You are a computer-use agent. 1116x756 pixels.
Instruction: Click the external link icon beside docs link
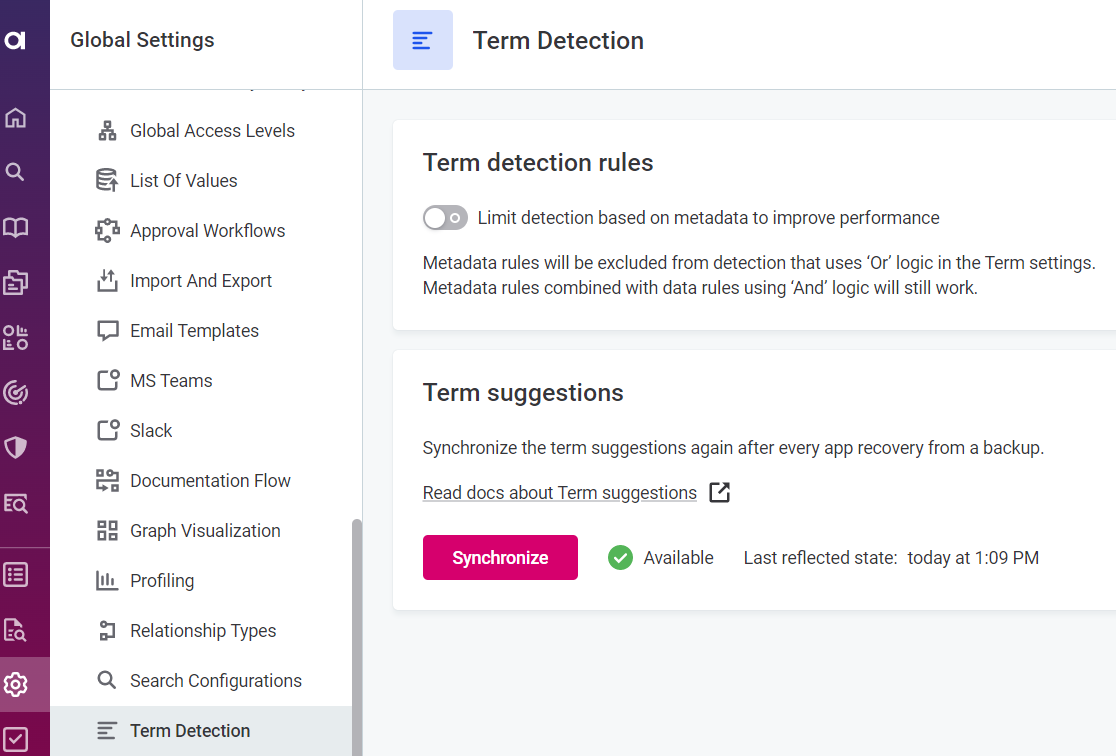(x=720, y=492)
